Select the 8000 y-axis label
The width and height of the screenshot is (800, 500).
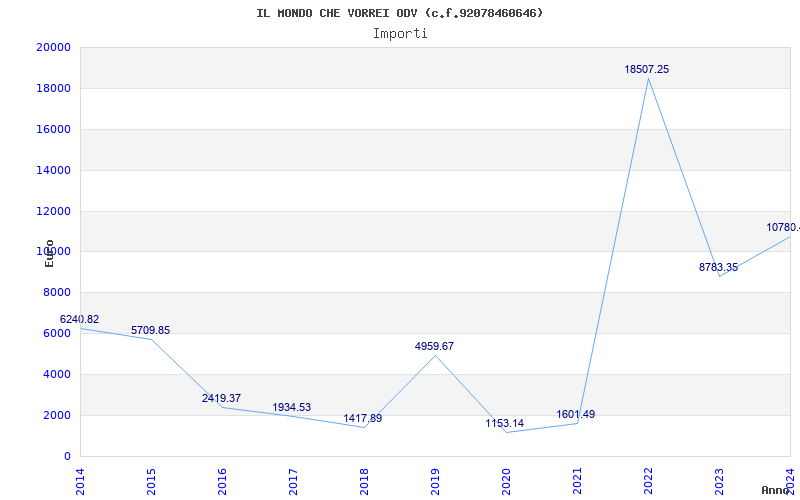57,292
